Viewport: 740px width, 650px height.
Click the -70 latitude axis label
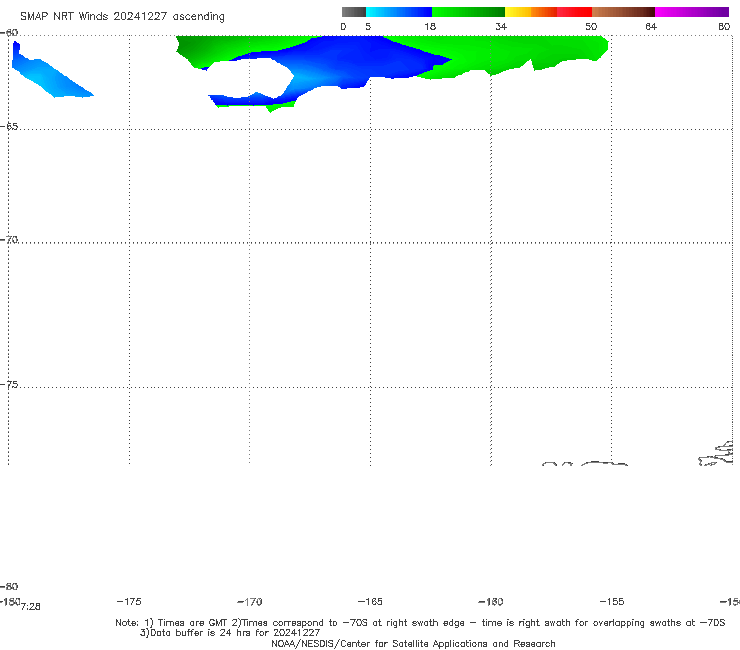coord(9,240)
